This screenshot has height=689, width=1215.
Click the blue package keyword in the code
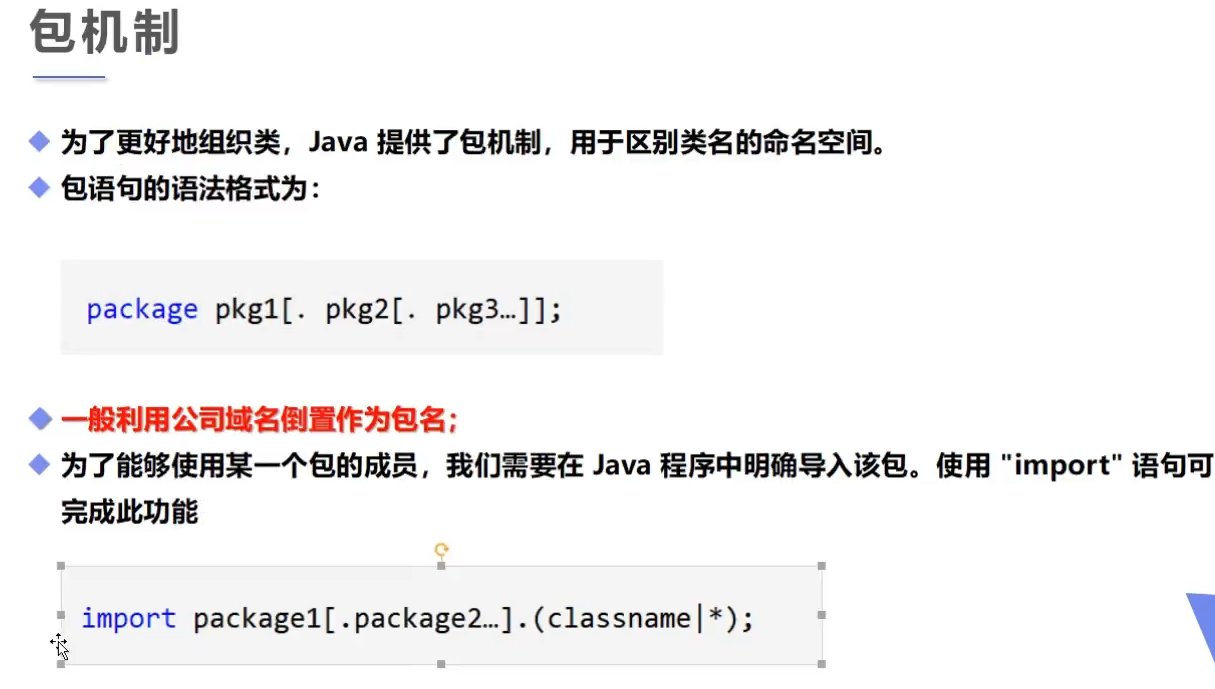click(x=142, y=310)
